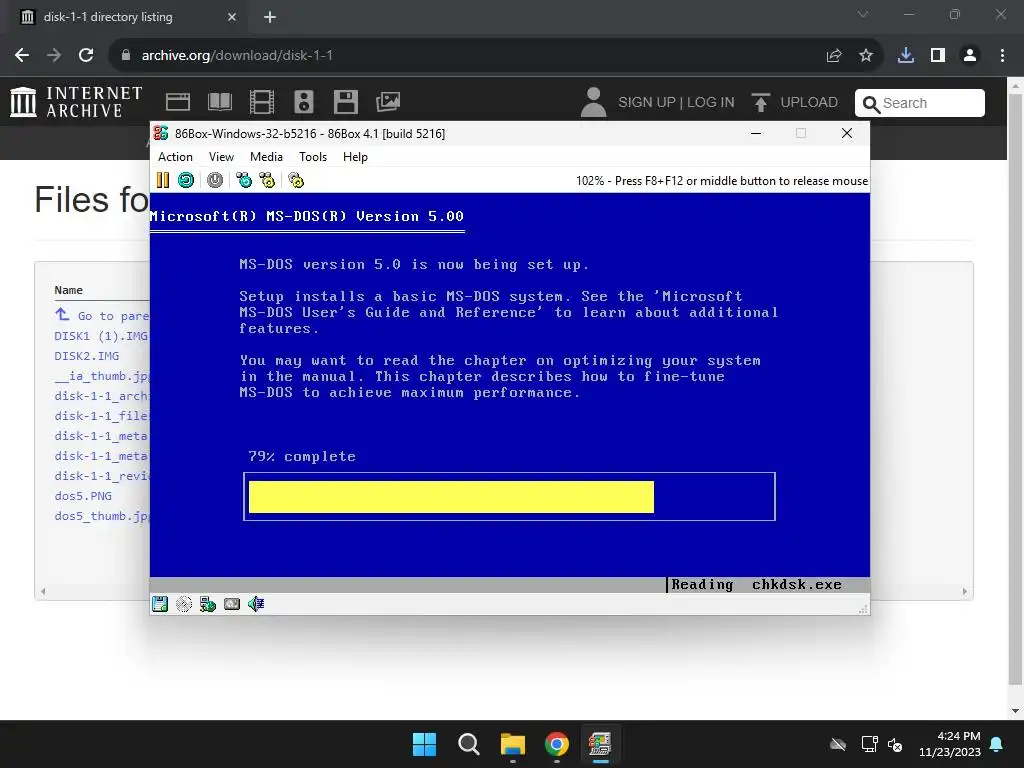Open Internet Archive software floppy icon
1024x768 pixels.
pyautogui.click(x=345, y=102)
